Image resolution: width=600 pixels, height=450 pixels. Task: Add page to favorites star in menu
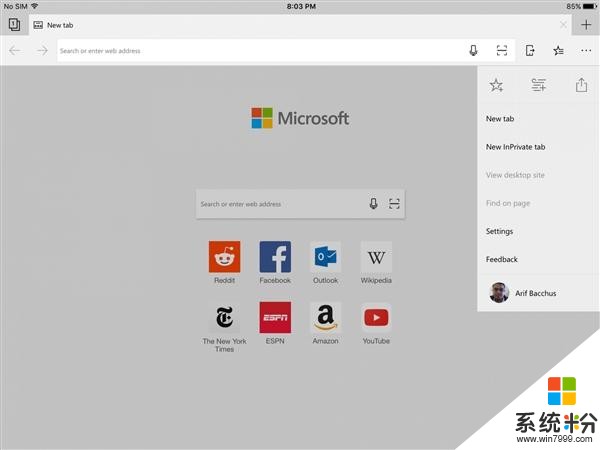tap(496, 85)
